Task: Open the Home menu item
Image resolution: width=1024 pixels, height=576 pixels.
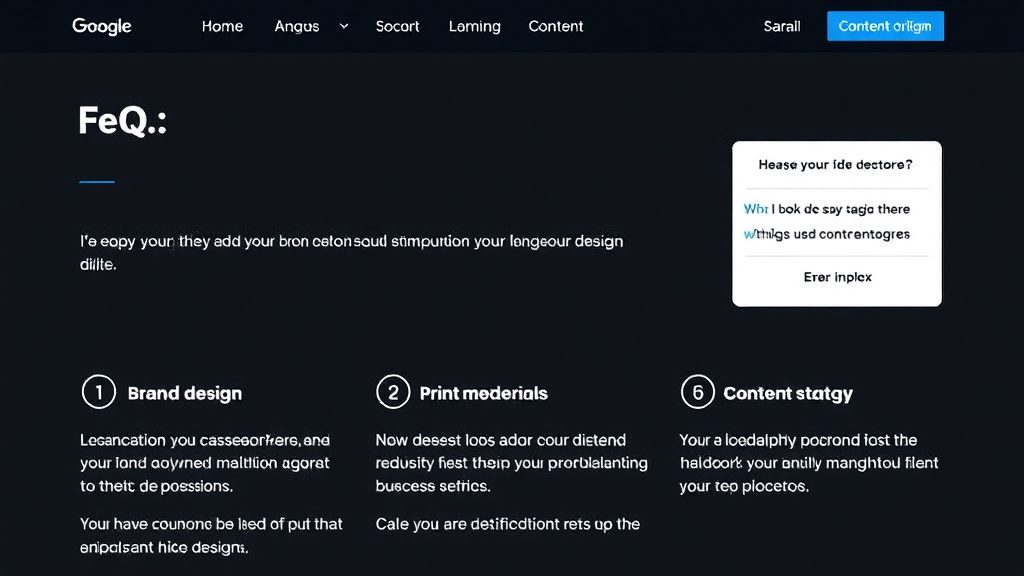Action: pyautogui.click(x=222, y=26)
